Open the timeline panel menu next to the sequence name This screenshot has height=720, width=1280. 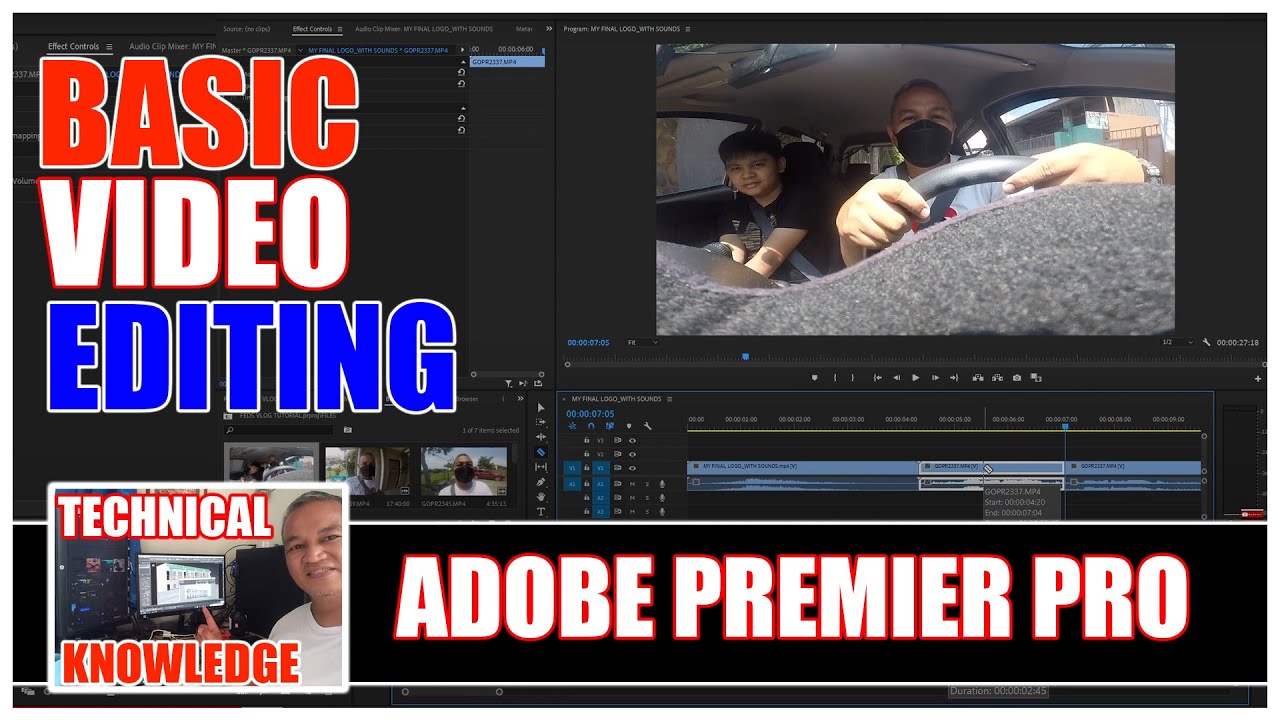[670, 399]
